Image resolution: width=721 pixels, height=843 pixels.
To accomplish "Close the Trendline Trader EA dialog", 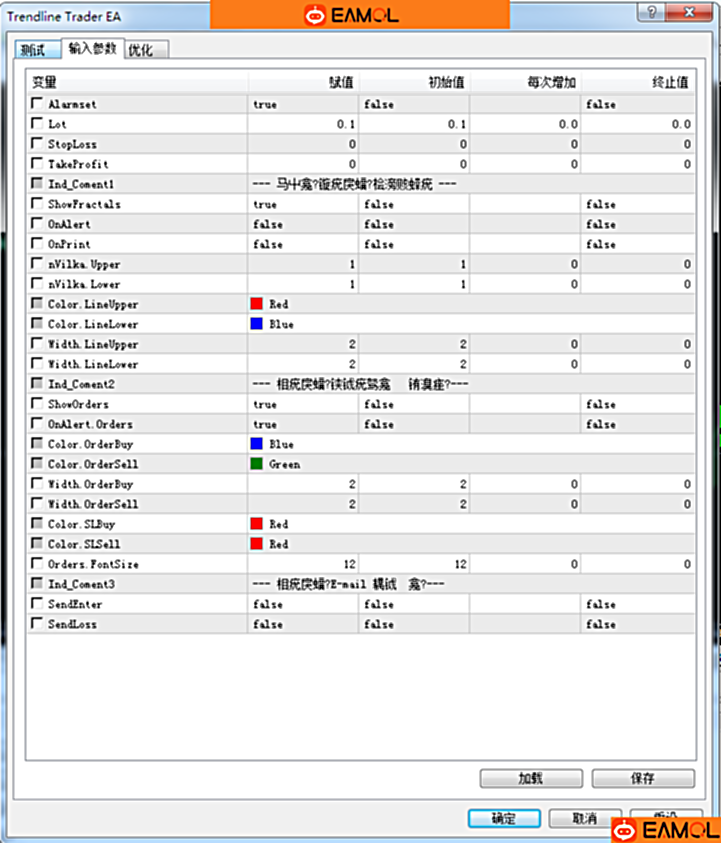I will [x=691, y=14].
